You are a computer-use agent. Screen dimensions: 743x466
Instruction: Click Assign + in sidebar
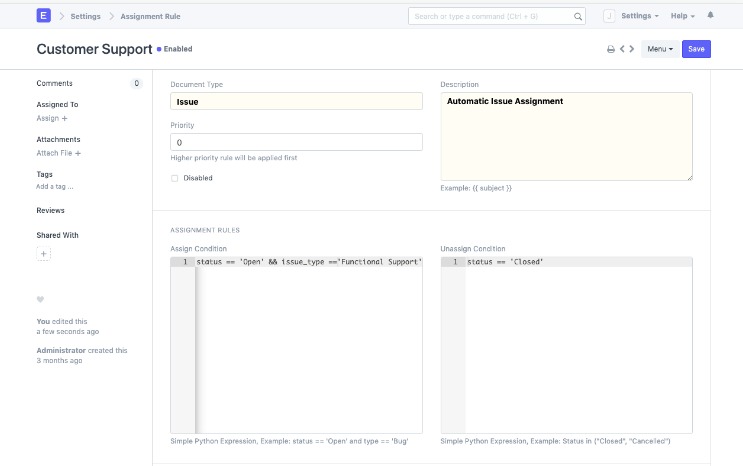point(52,118)
